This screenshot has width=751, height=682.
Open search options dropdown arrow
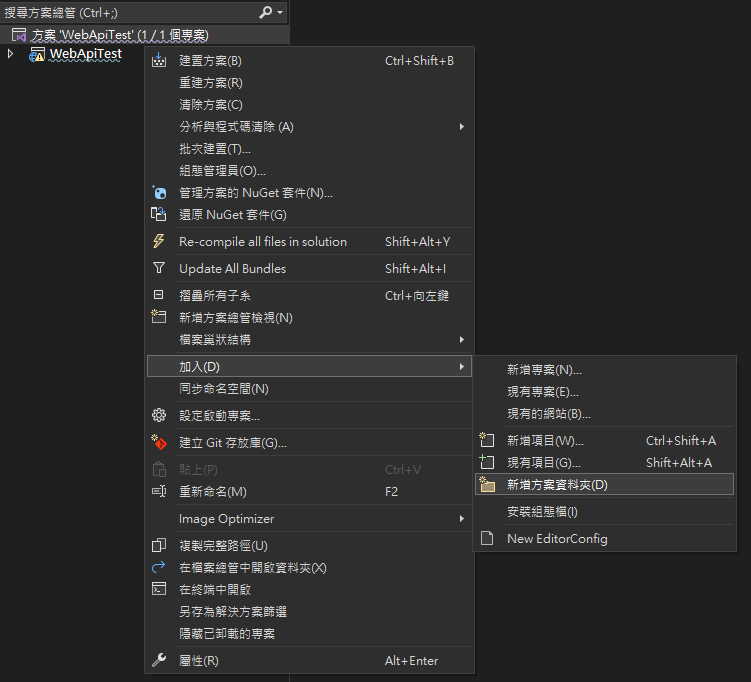(x=280, y=12)
